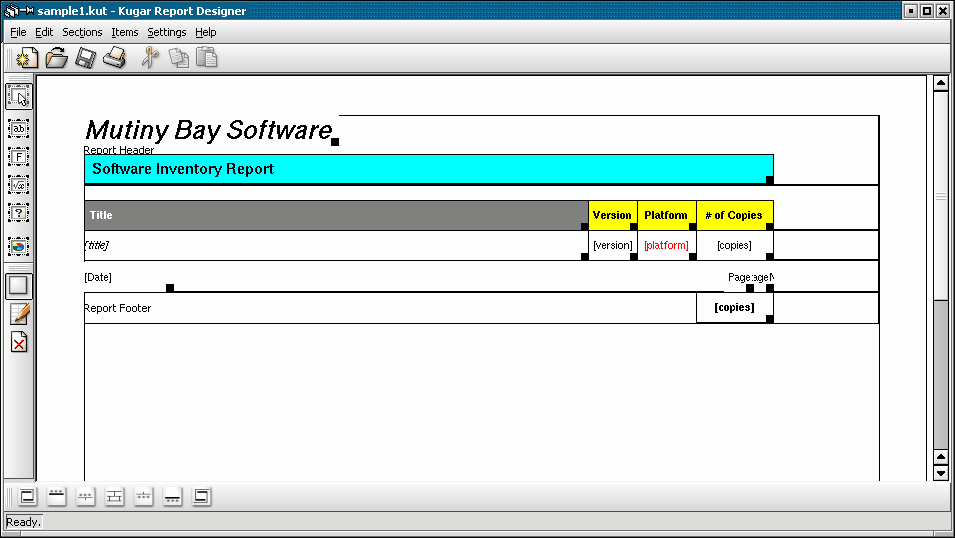The image size is (955, 538).
Task: Maximize the Kugar Report Designer window
Action: (926, 11)
